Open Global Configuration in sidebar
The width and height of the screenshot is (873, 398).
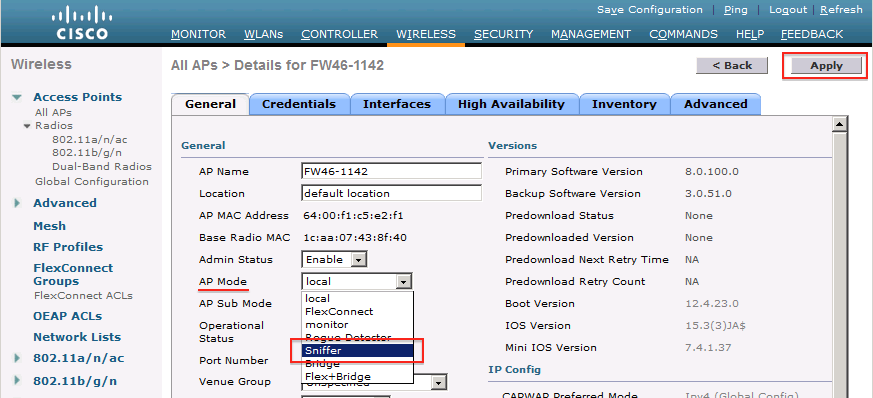point(92,181)
